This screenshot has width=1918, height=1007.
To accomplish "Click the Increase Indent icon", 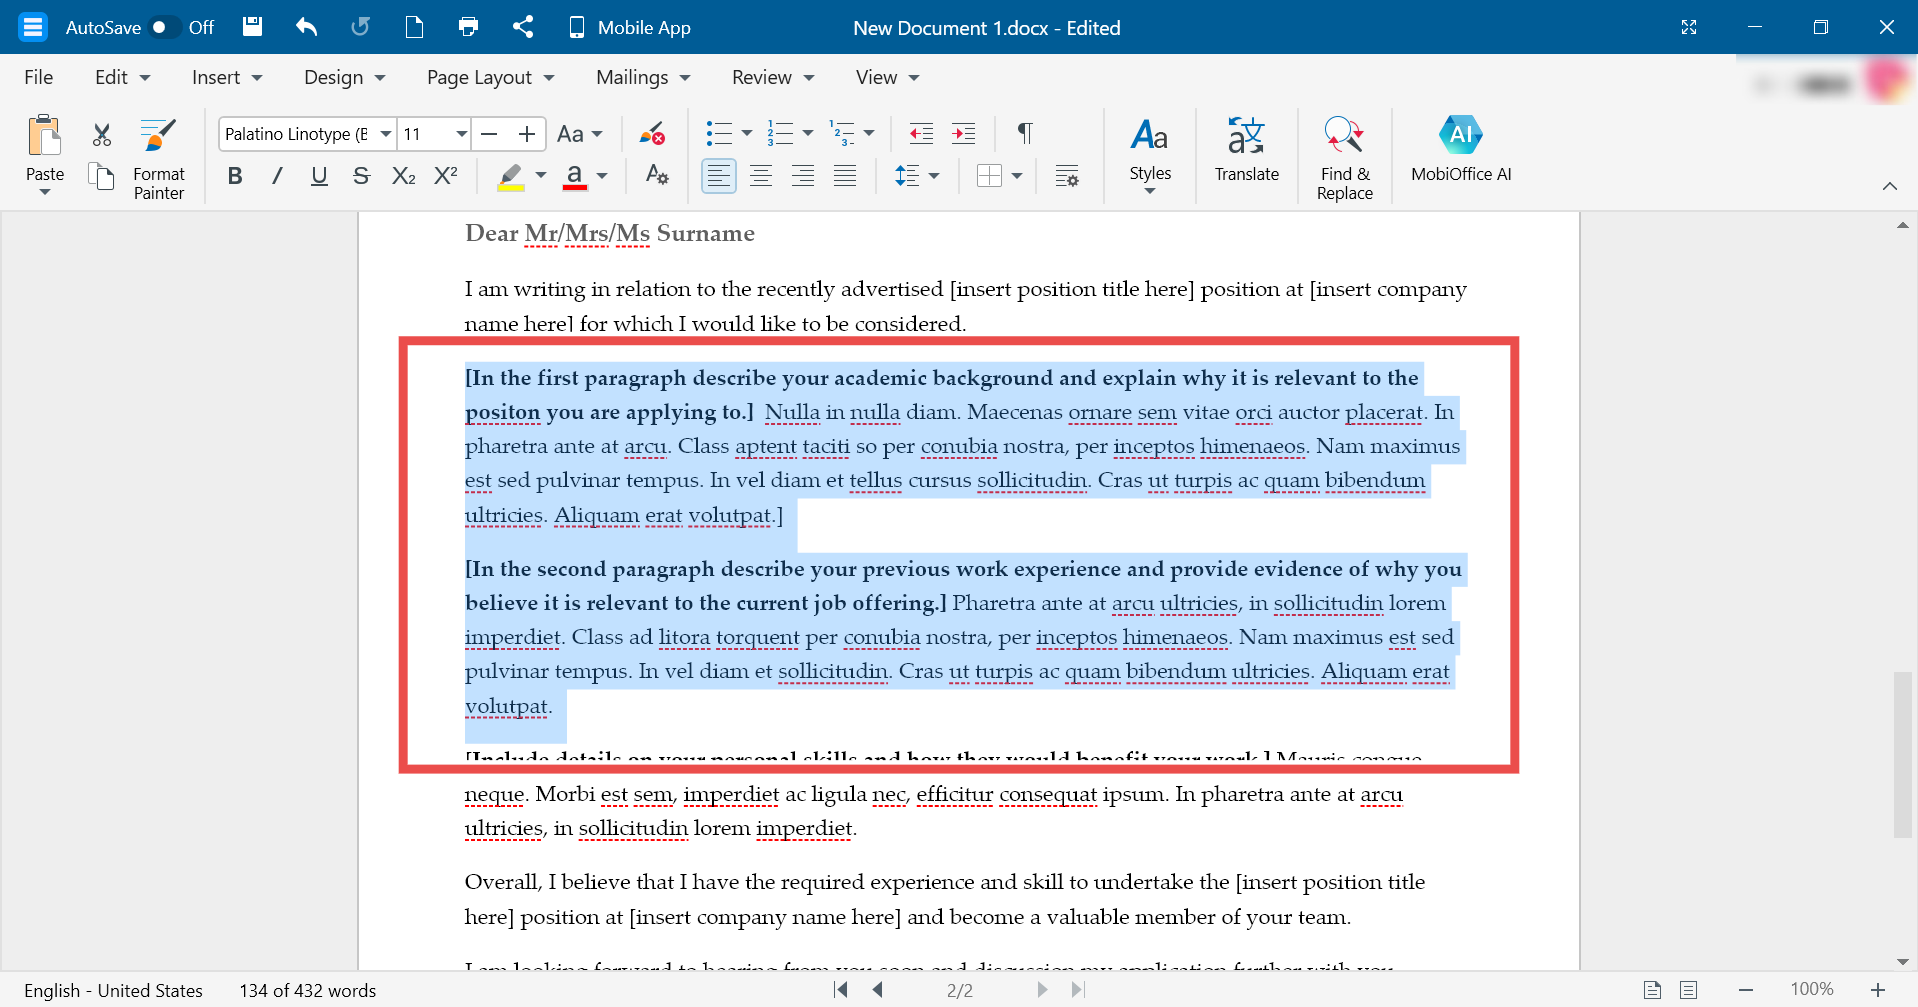I will click(x=963, y=133).
